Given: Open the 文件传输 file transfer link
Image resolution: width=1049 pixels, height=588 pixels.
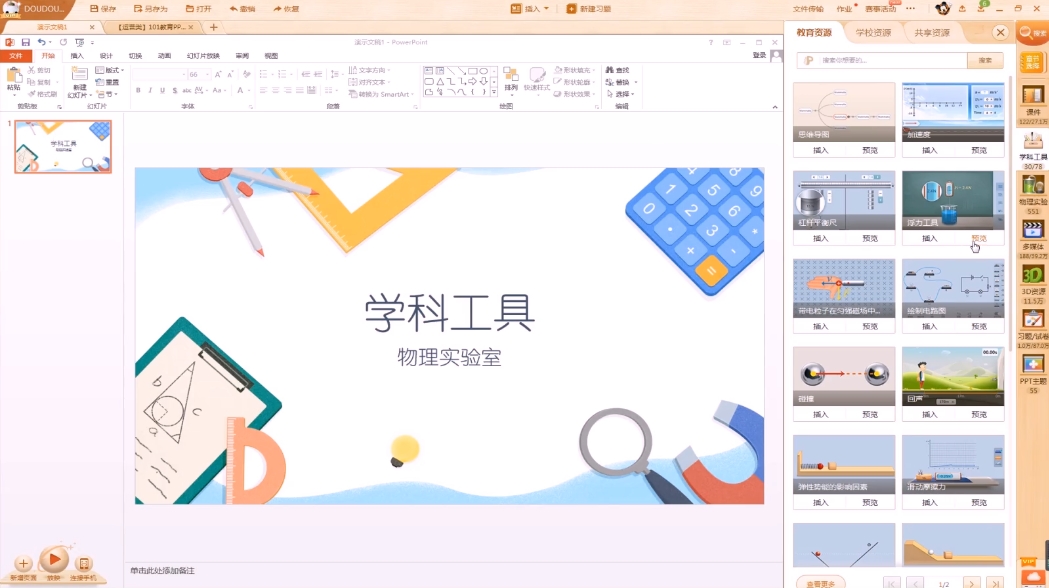Looking at the screenshot, I should coord(807,9).
